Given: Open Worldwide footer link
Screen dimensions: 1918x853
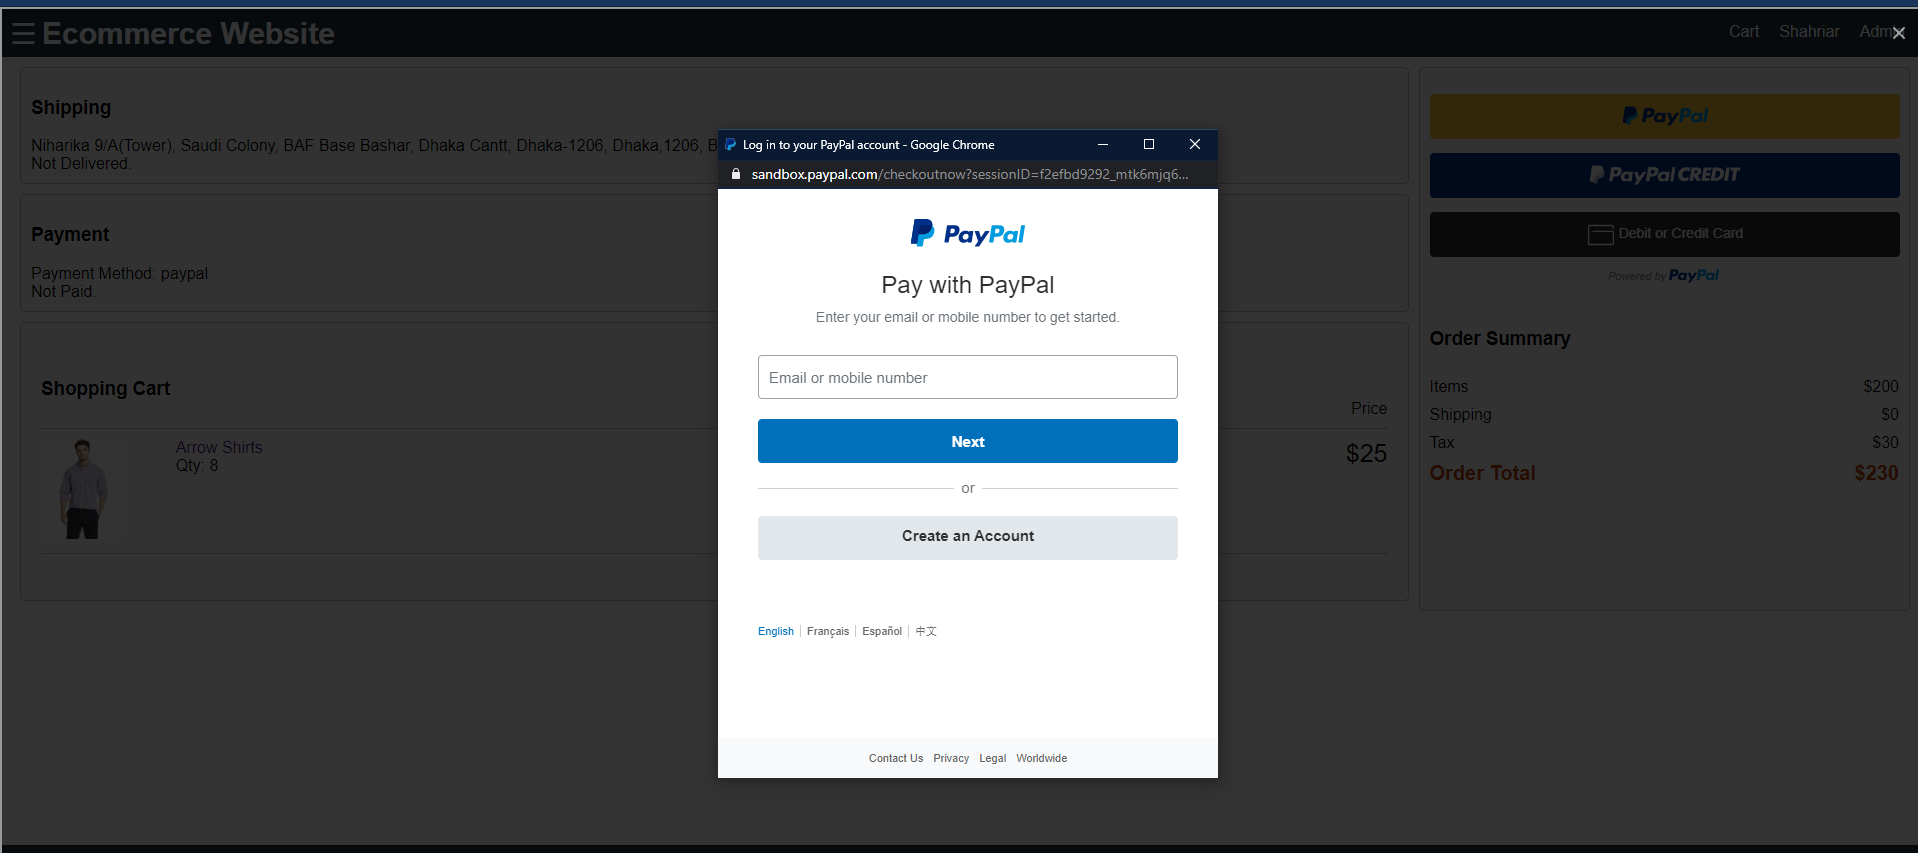Looking at the screenshot, I should [1042, 758].
